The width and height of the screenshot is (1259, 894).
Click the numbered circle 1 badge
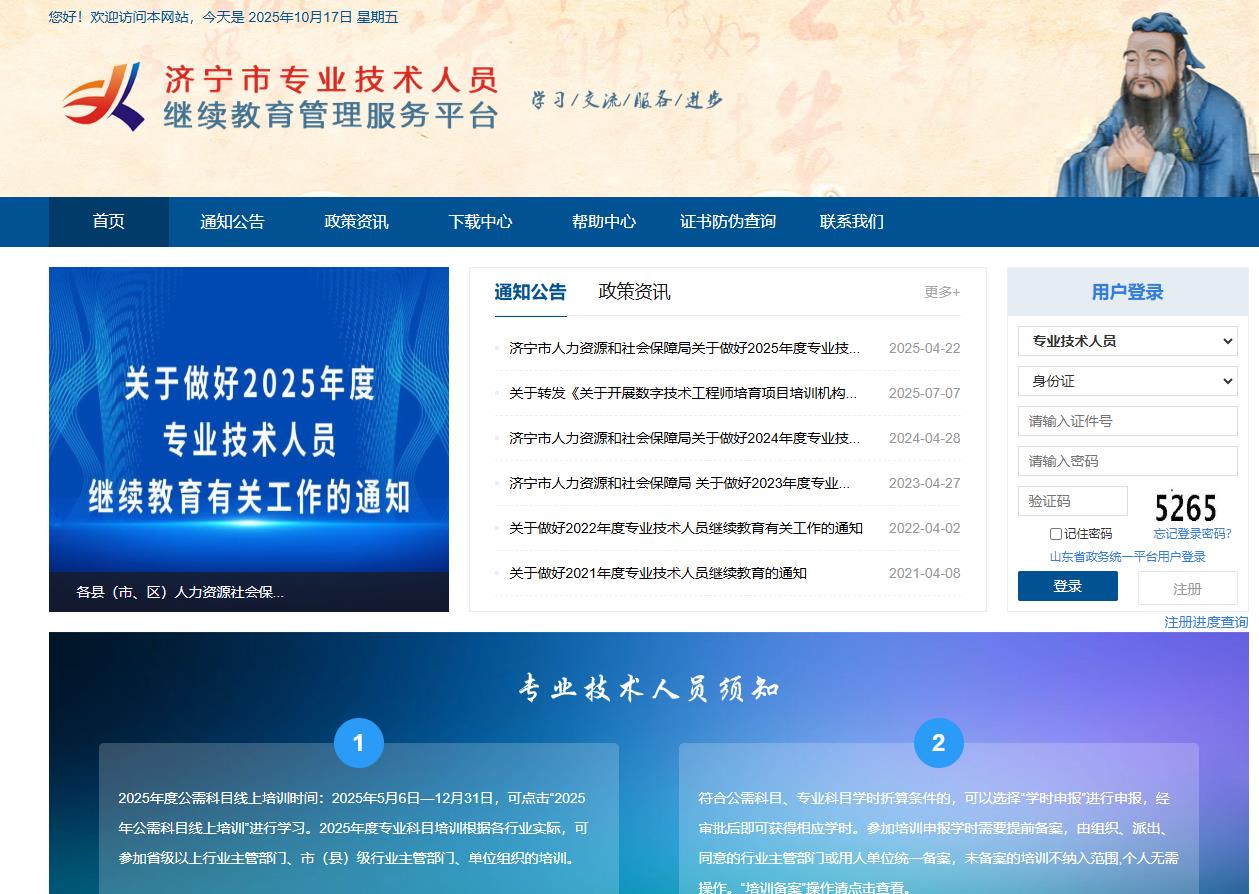(358, 743)
